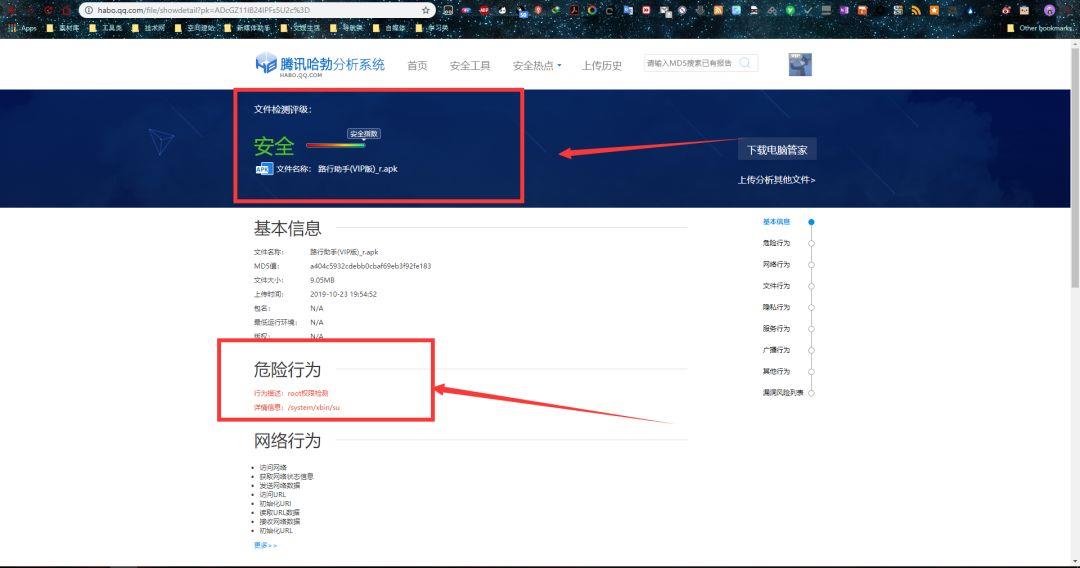Click the Tencent Habo logo

319,64
